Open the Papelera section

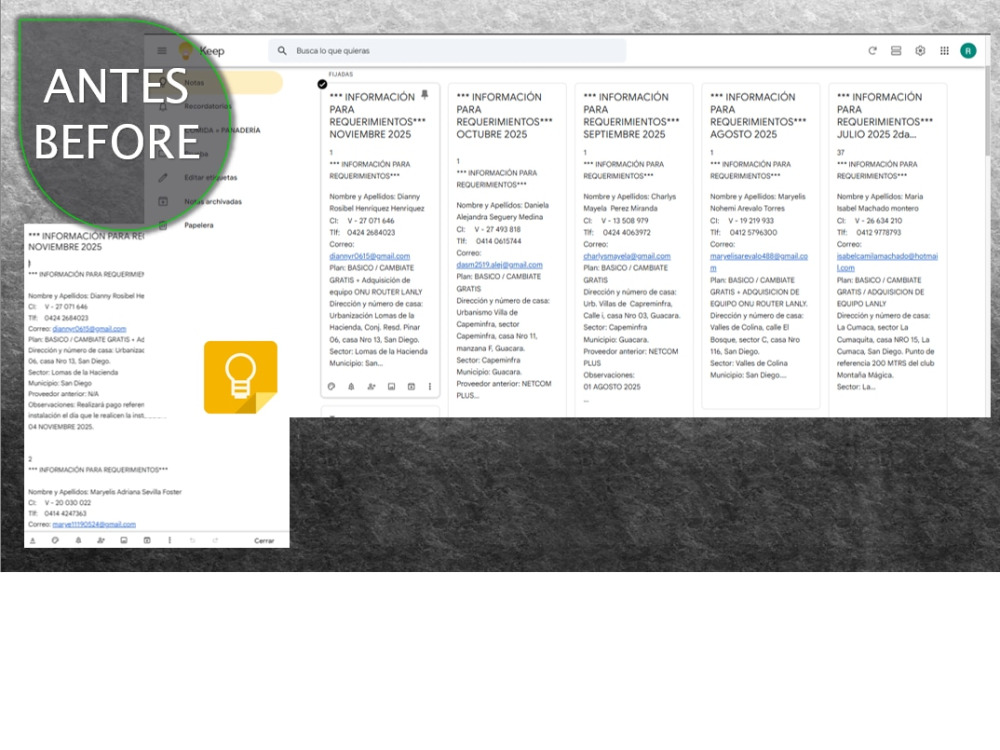point(199,225)
